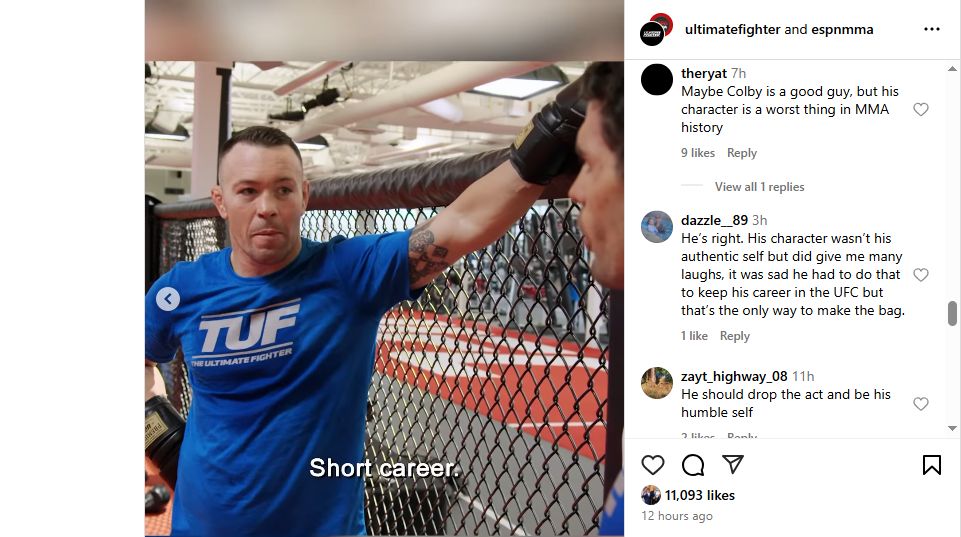The width and height of the screenshot is (961, 537).
Task: Like dazzle__89's comment heart
Action: point(921,275)
